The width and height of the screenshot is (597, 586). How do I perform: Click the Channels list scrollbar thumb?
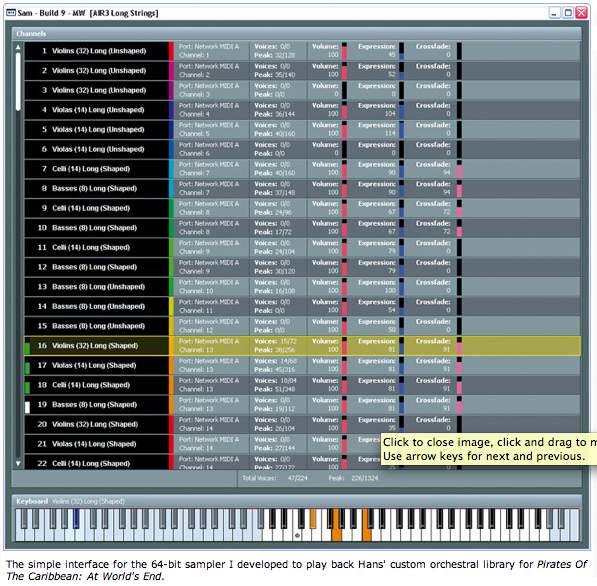tap(18, 81)
